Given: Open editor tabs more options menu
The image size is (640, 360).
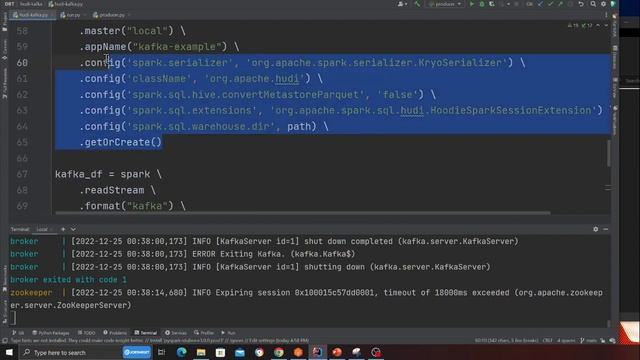Looking at the screenshot, I should pos(606,15).
